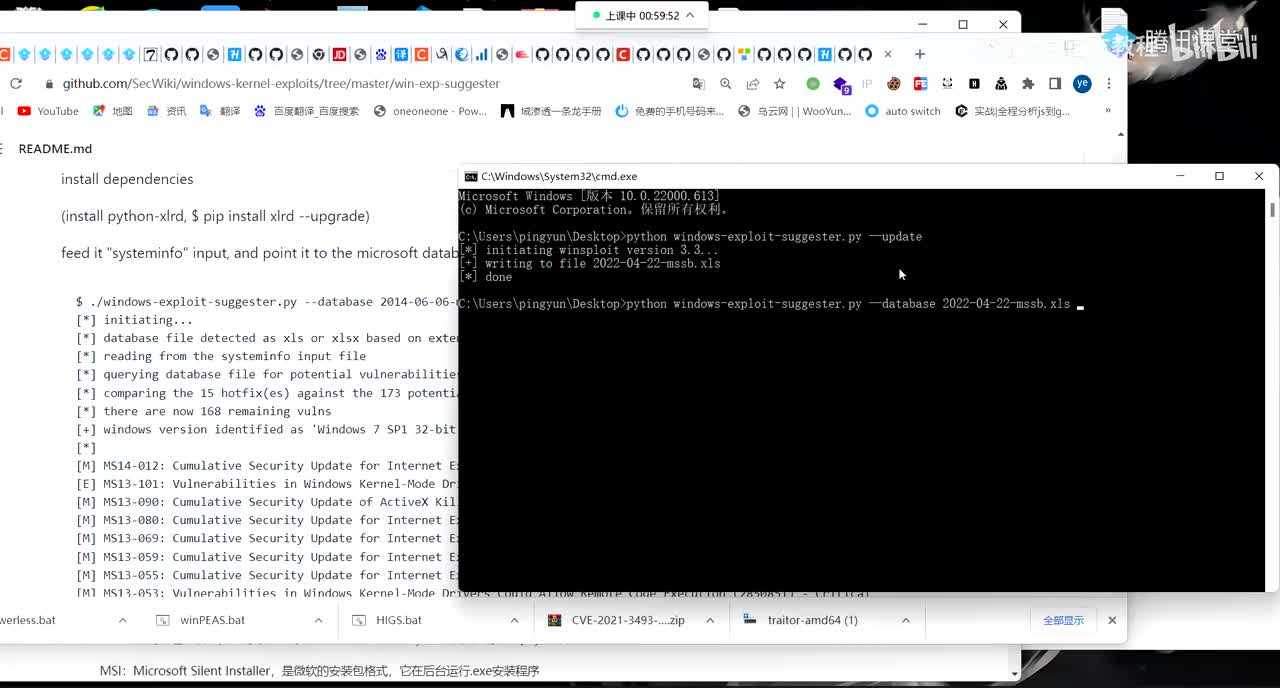Click 全部显示 to show all downloads
Viewport: 1280px width, 688px height.
tap(1063, 620)
